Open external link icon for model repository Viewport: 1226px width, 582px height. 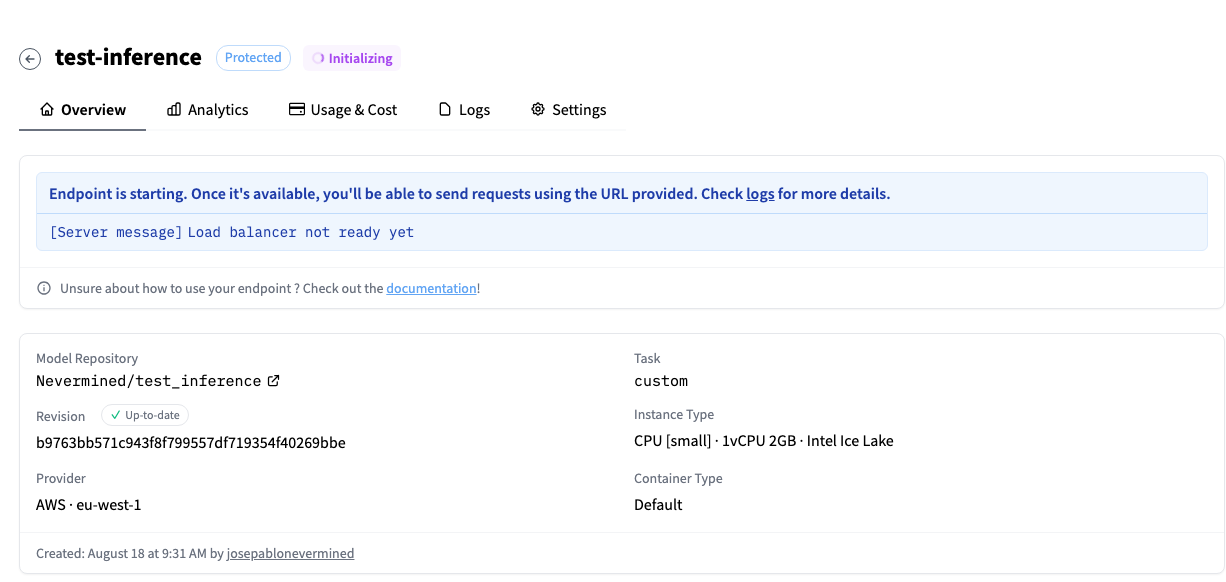click(273, 381)
